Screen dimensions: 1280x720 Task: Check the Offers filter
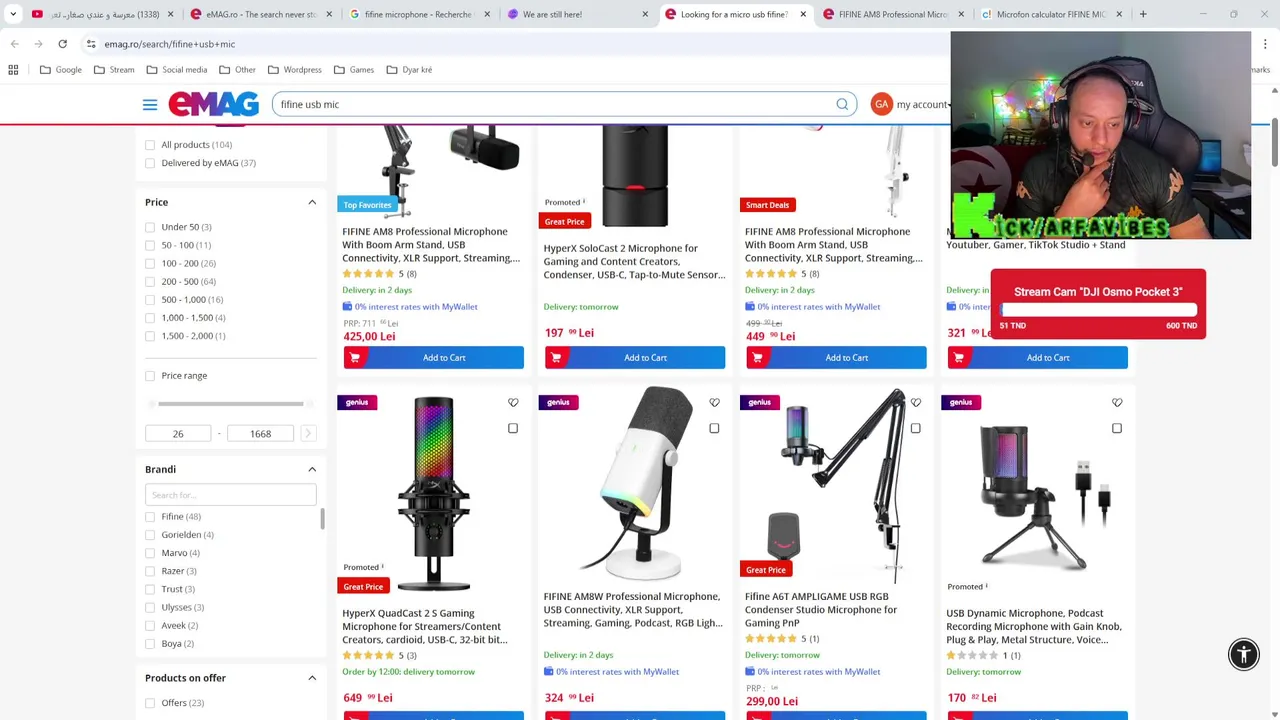[x=150, y=703]
